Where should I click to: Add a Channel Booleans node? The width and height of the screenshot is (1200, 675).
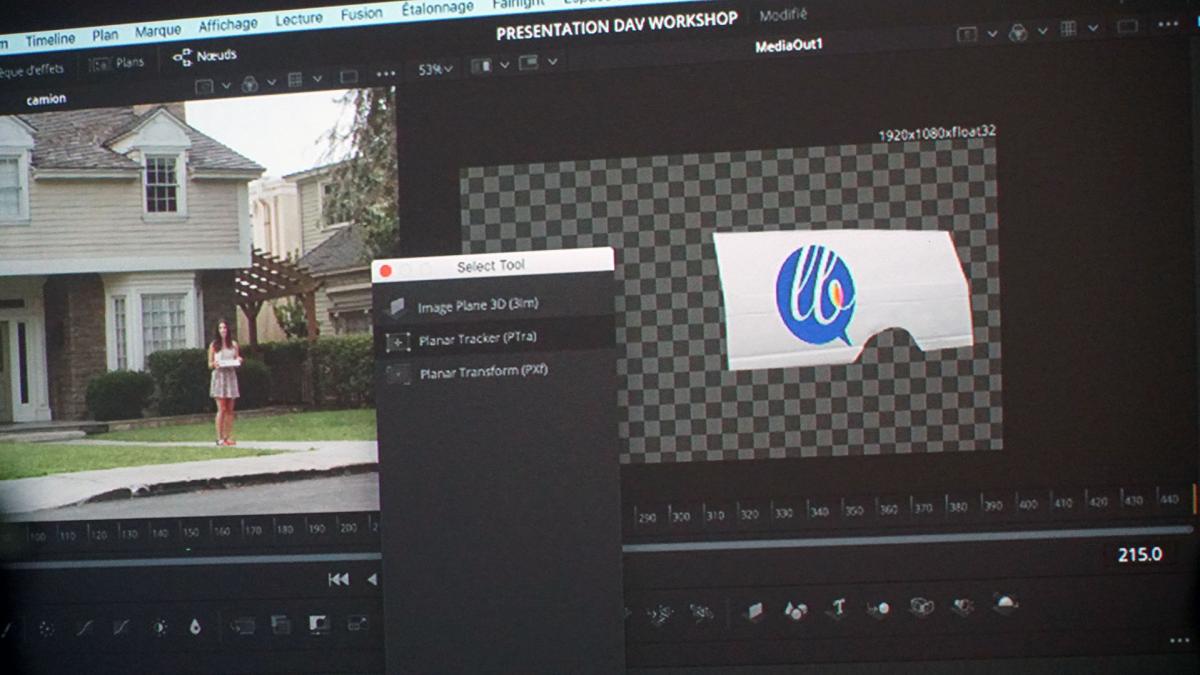[x=281, y=625]
